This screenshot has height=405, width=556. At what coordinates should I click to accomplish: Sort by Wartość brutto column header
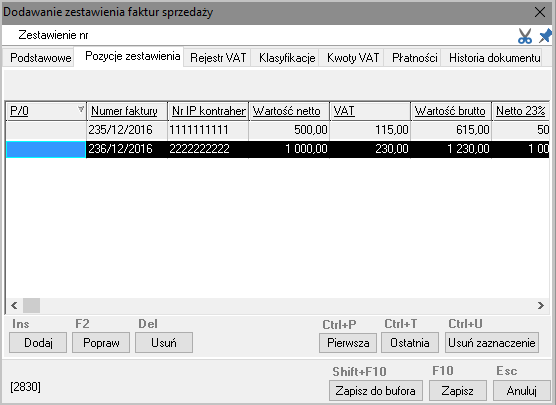[x=451, y=111]
